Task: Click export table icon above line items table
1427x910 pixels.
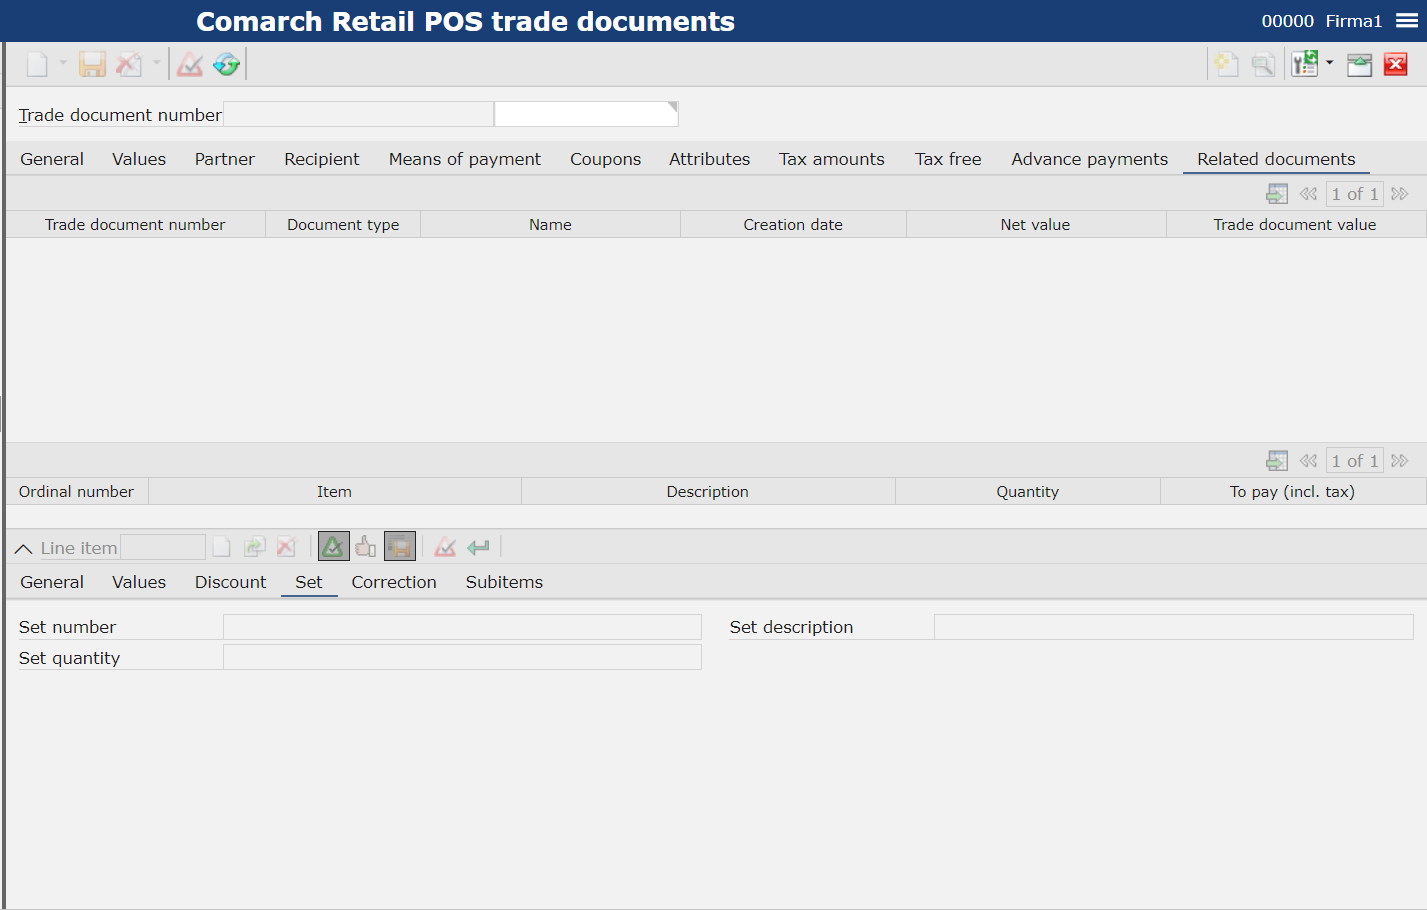Action: pyautogui.click(x=1277, y=461)
